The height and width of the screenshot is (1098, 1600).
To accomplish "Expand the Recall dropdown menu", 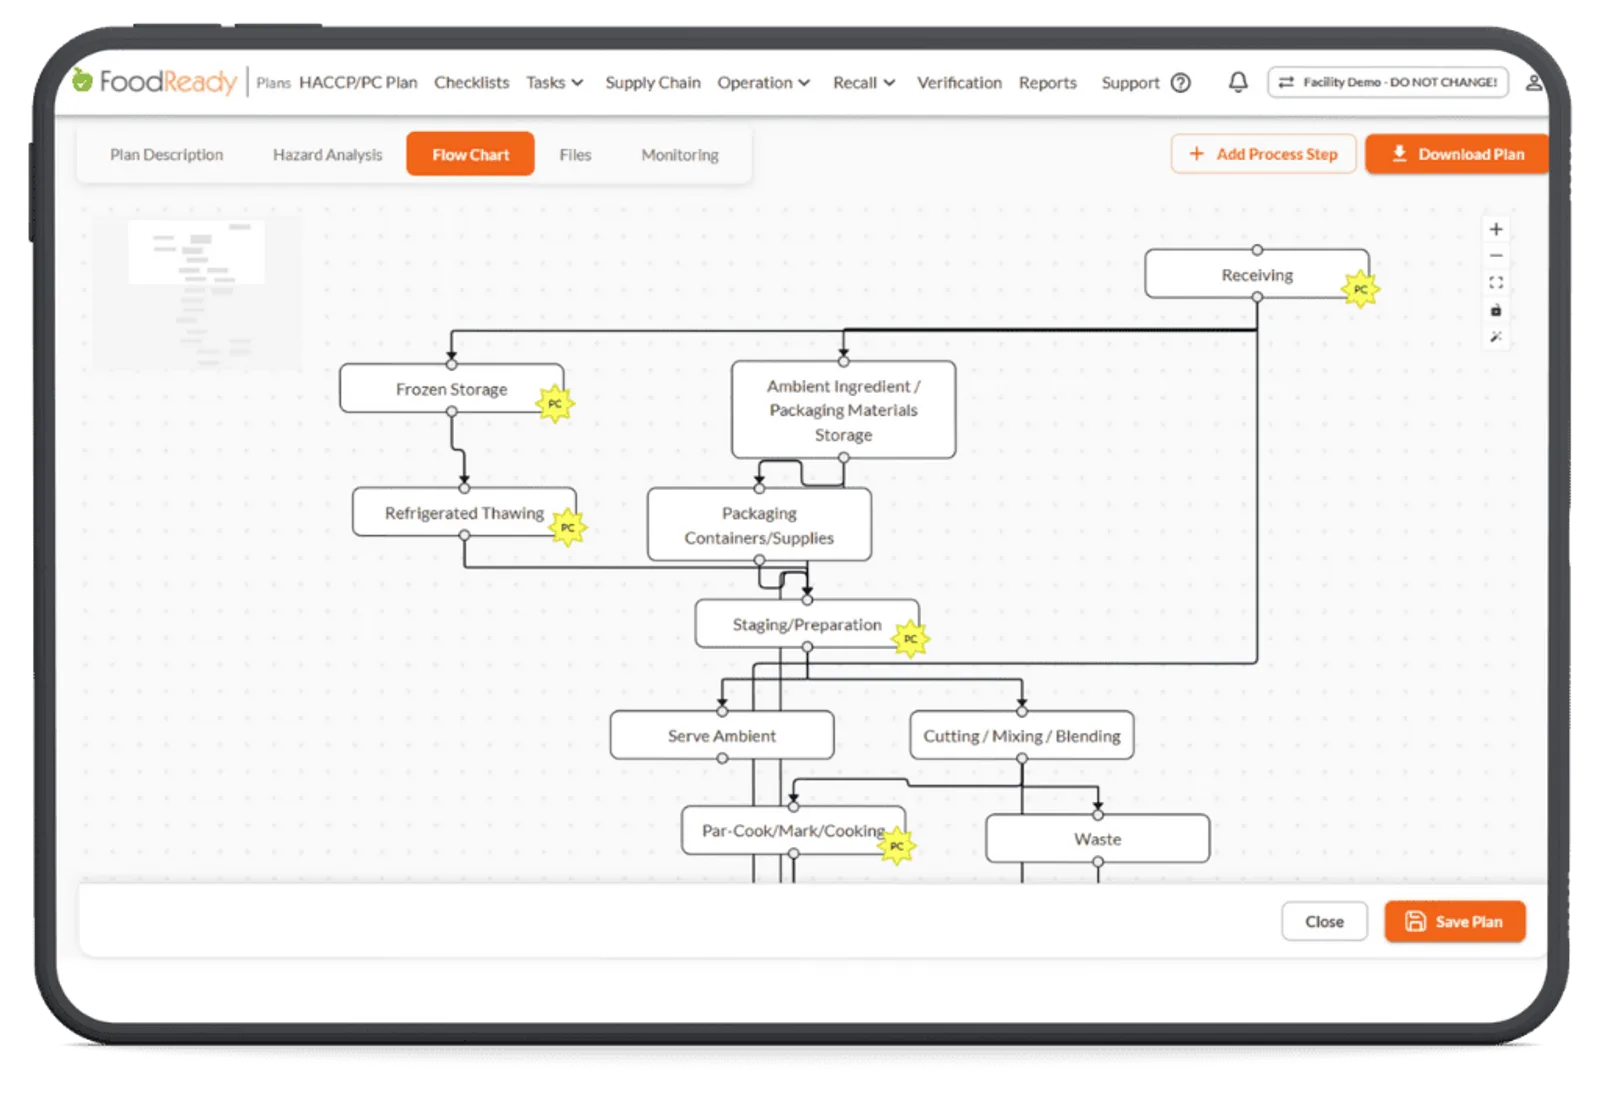I will [x=864, y=83].
